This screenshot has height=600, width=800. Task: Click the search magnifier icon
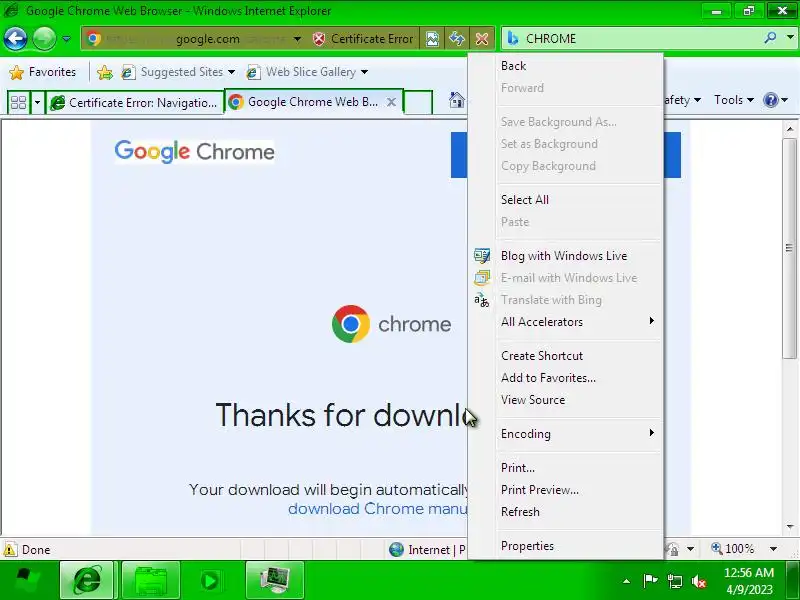[x=770, y=38]
